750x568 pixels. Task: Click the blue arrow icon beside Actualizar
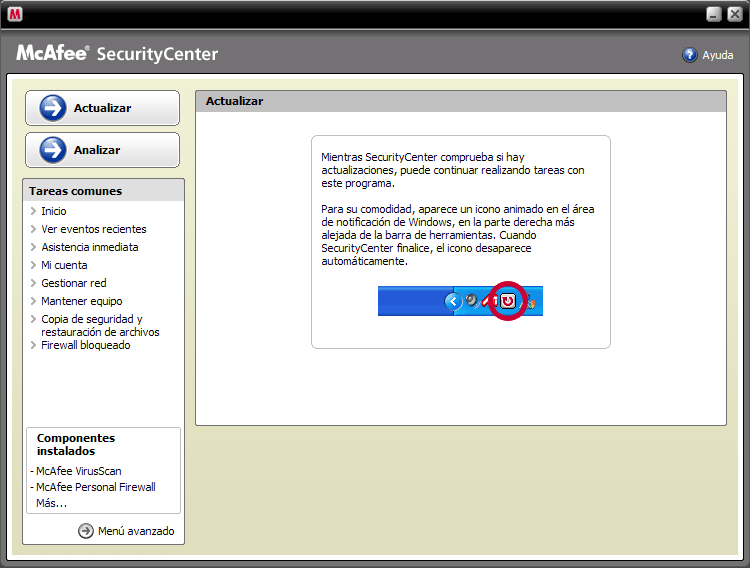53,108
